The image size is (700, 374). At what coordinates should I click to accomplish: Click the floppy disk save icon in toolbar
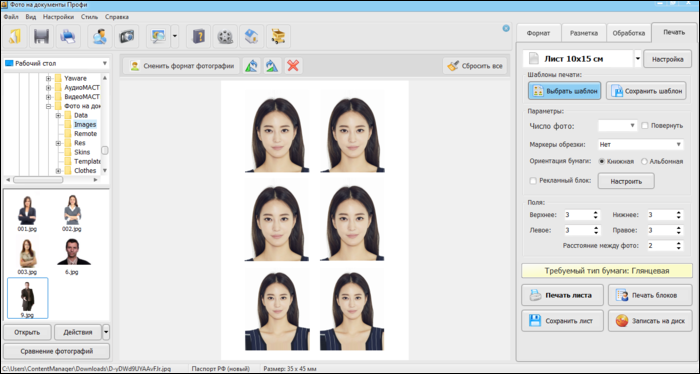[x=42, y=37]
